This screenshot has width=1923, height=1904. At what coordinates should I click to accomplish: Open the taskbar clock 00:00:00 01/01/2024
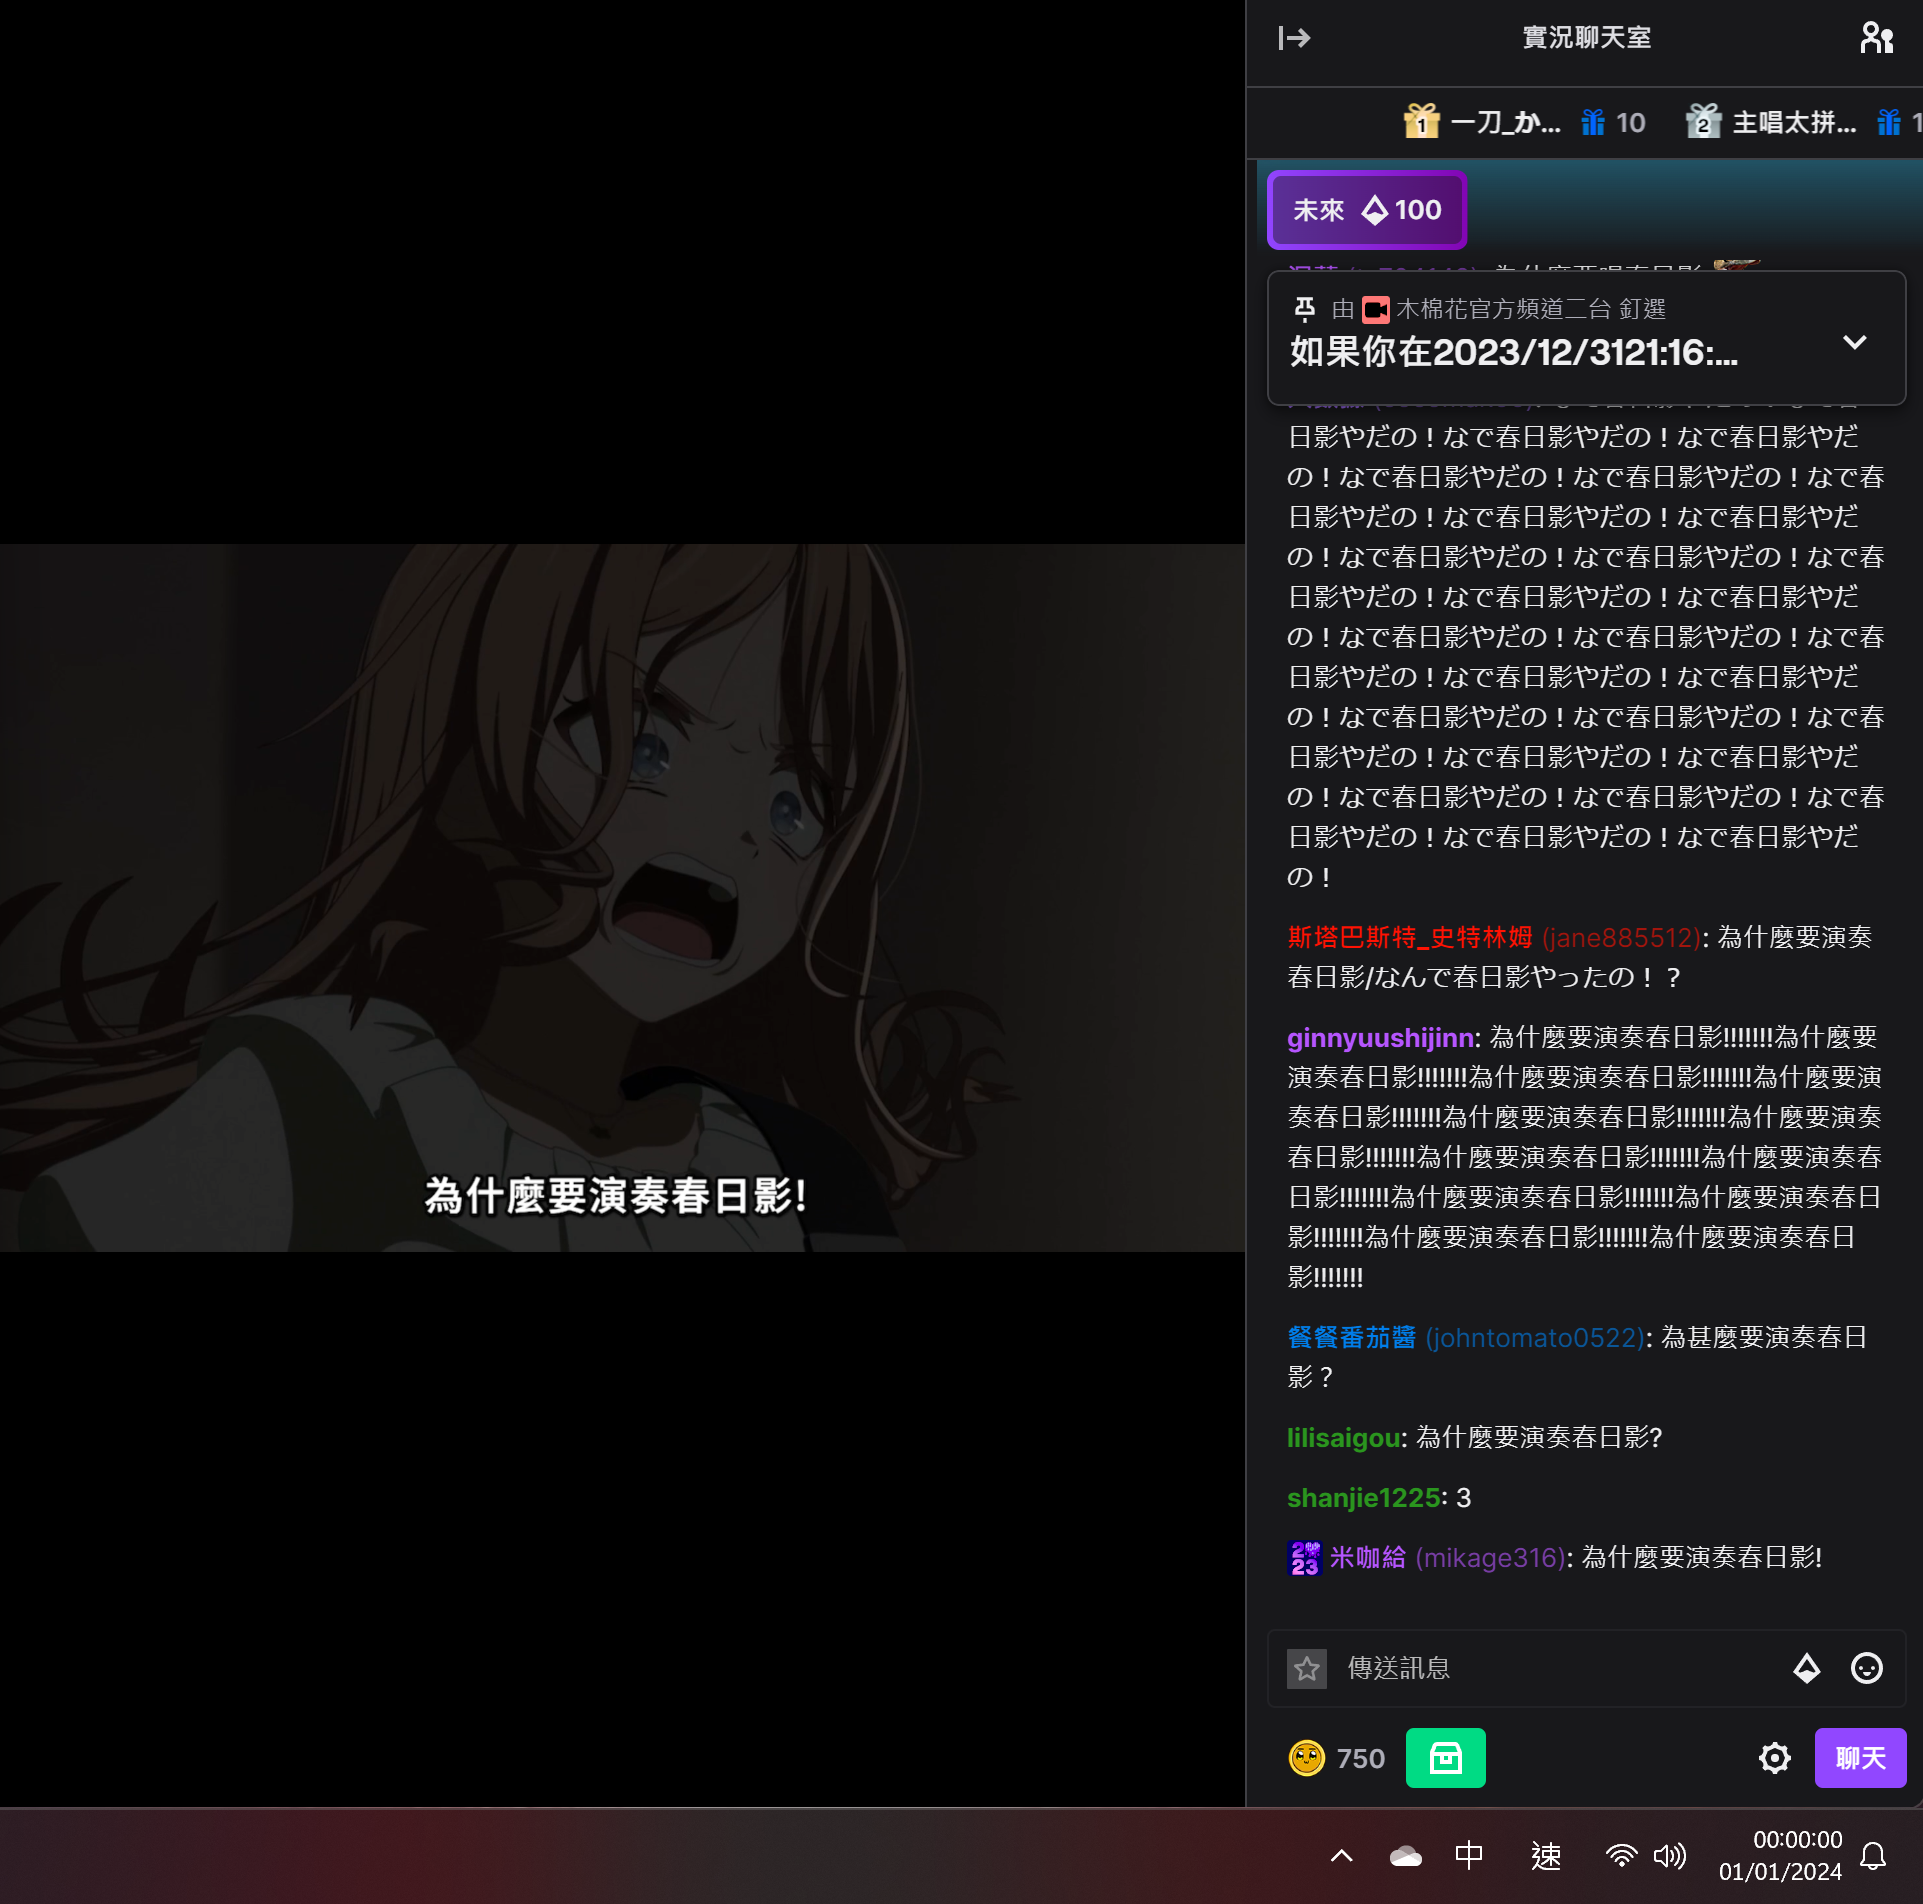click(1780, 1856)
